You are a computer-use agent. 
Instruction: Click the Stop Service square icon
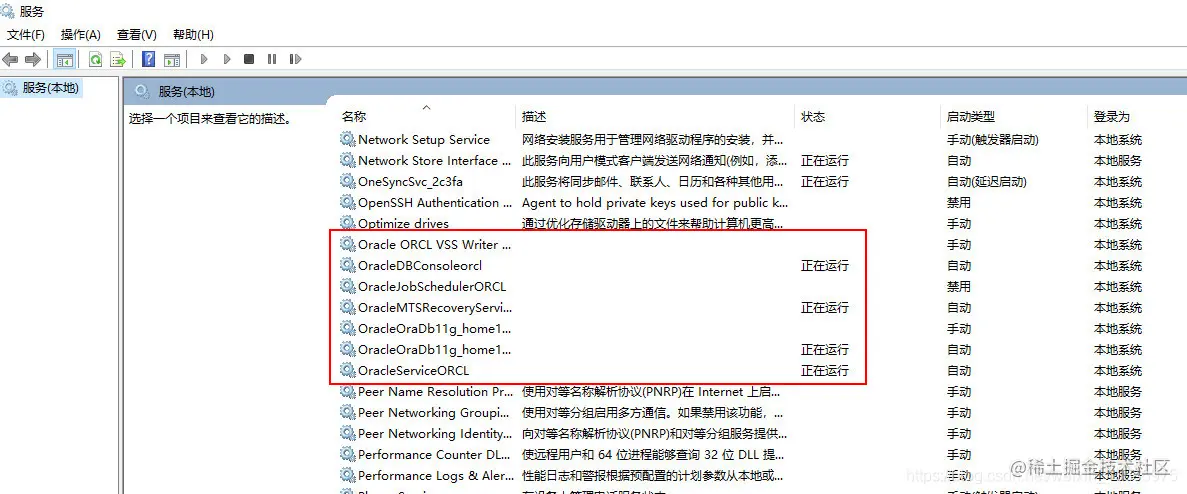click(x=249, y=59)
